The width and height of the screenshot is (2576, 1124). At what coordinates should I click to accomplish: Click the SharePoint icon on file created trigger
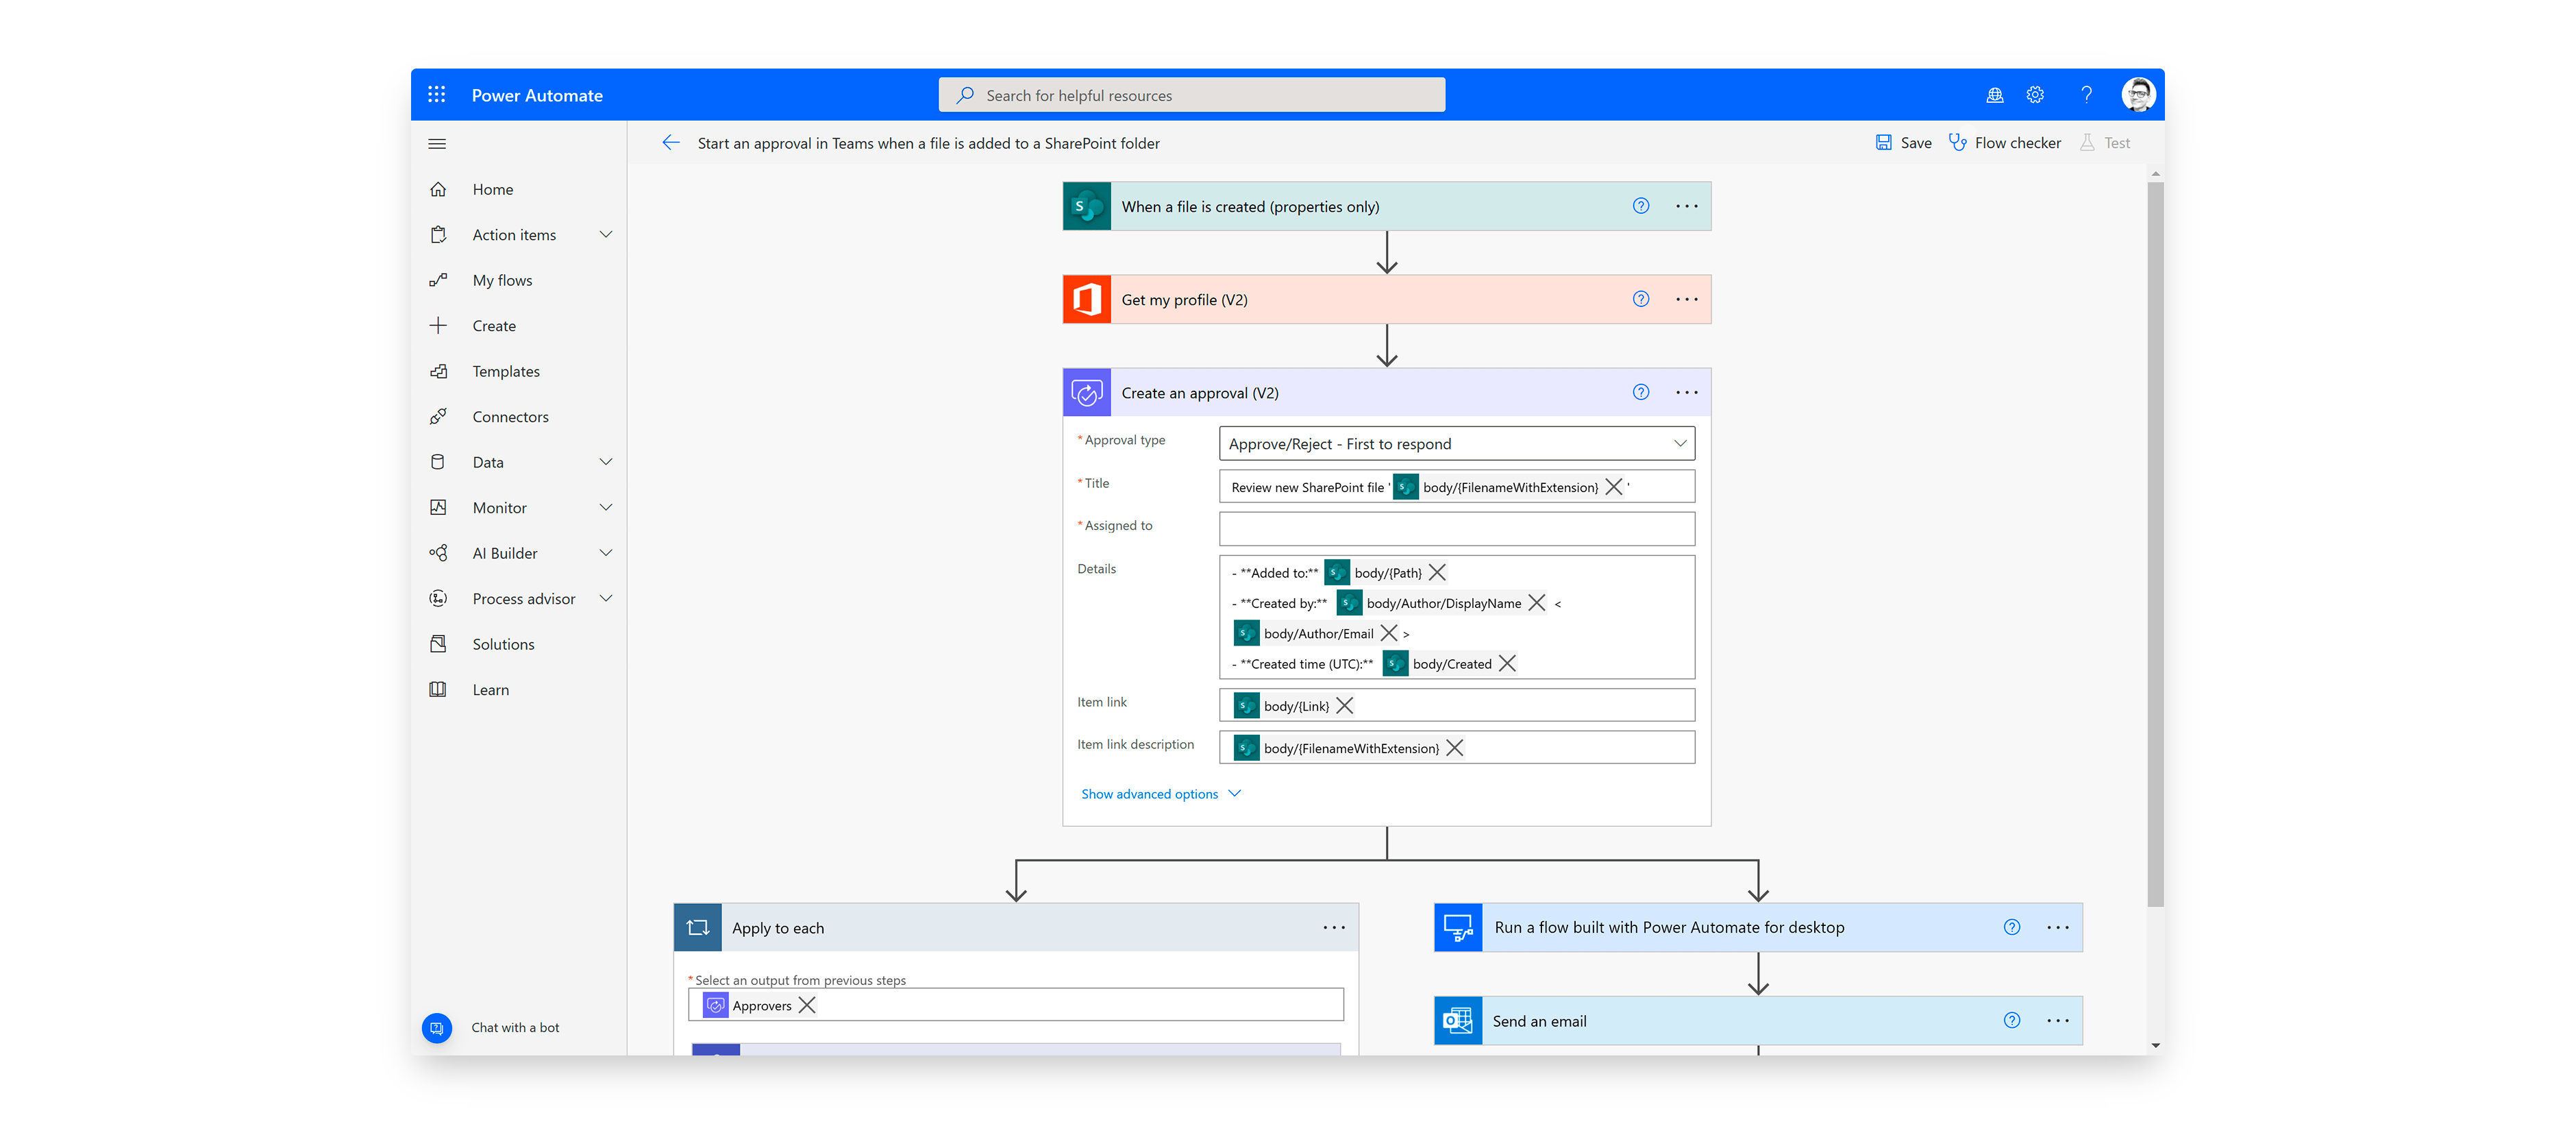pos(1087,206)
